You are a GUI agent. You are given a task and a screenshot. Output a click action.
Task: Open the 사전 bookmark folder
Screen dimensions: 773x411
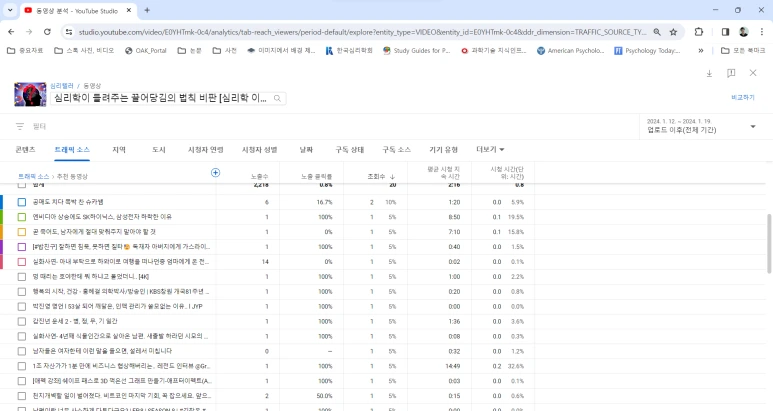point(225,50)
